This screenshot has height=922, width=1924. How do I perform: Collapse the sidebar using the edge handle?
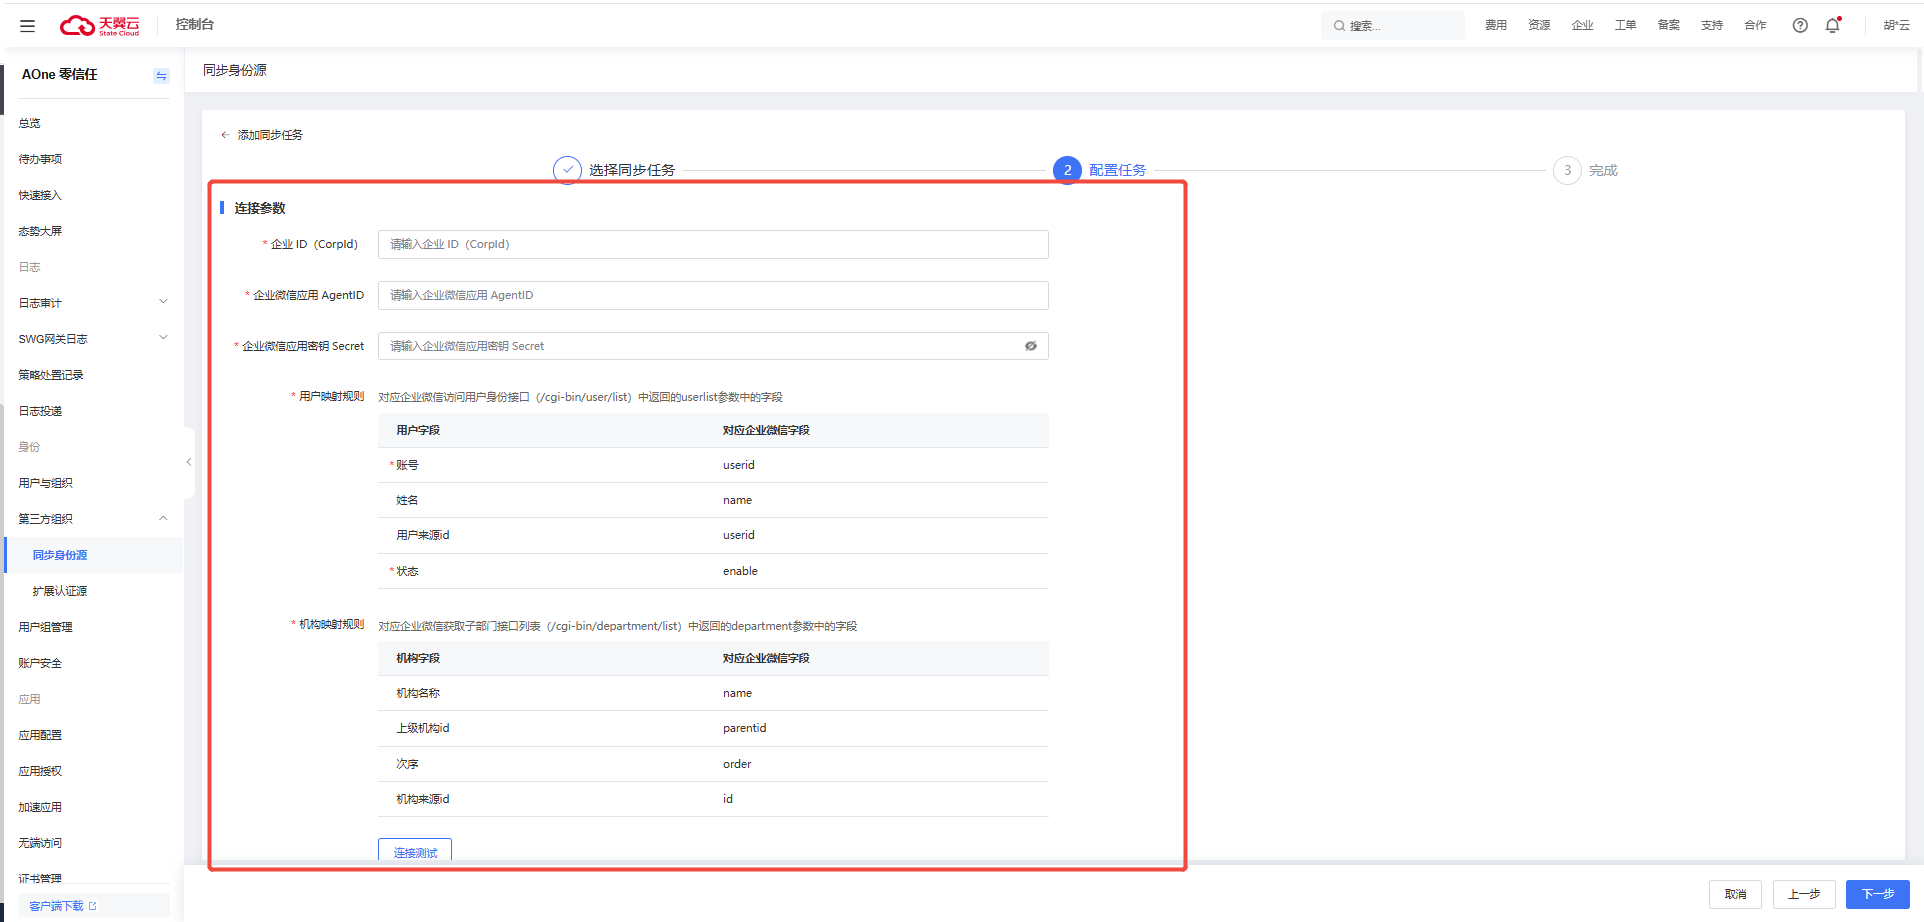pyautogui.click(x=189, y=462)
